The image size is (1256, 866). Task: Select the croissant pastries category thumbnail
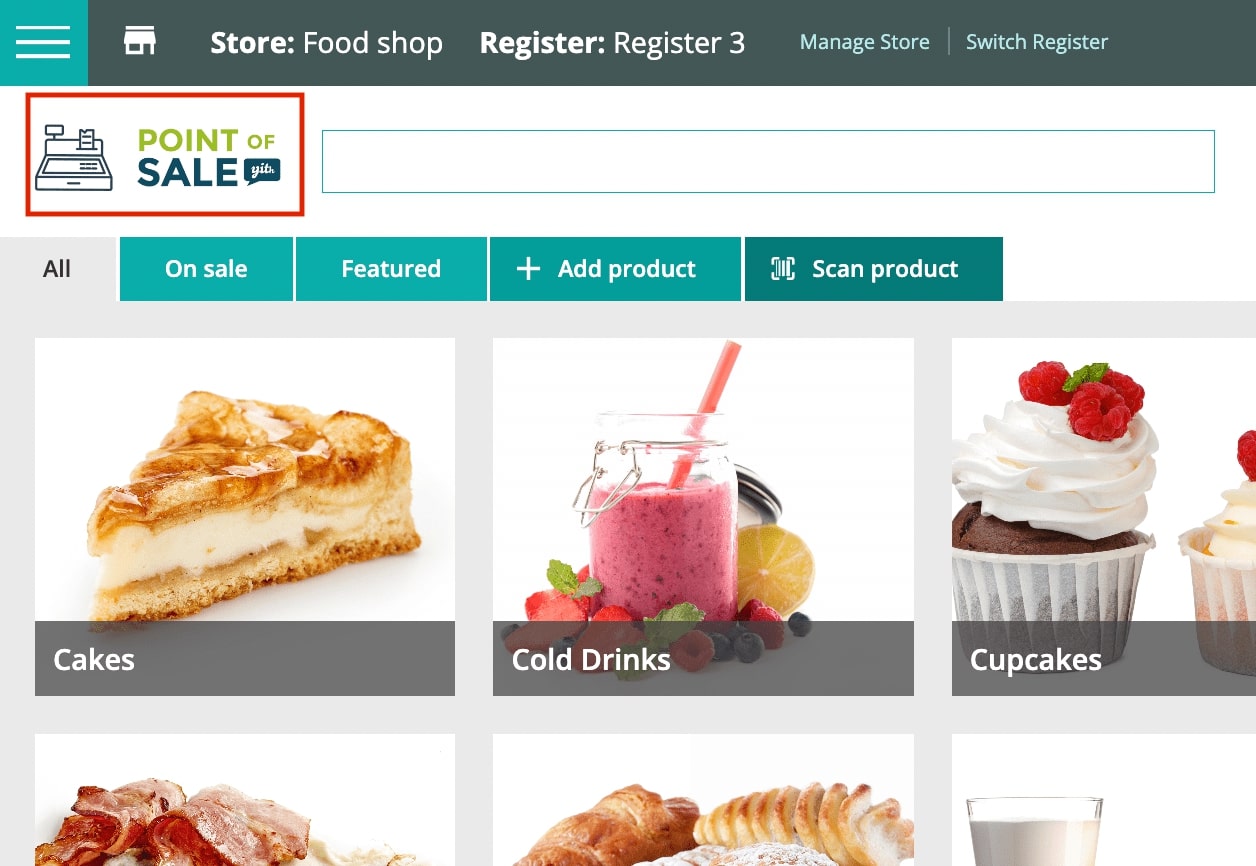coord(703,800)
